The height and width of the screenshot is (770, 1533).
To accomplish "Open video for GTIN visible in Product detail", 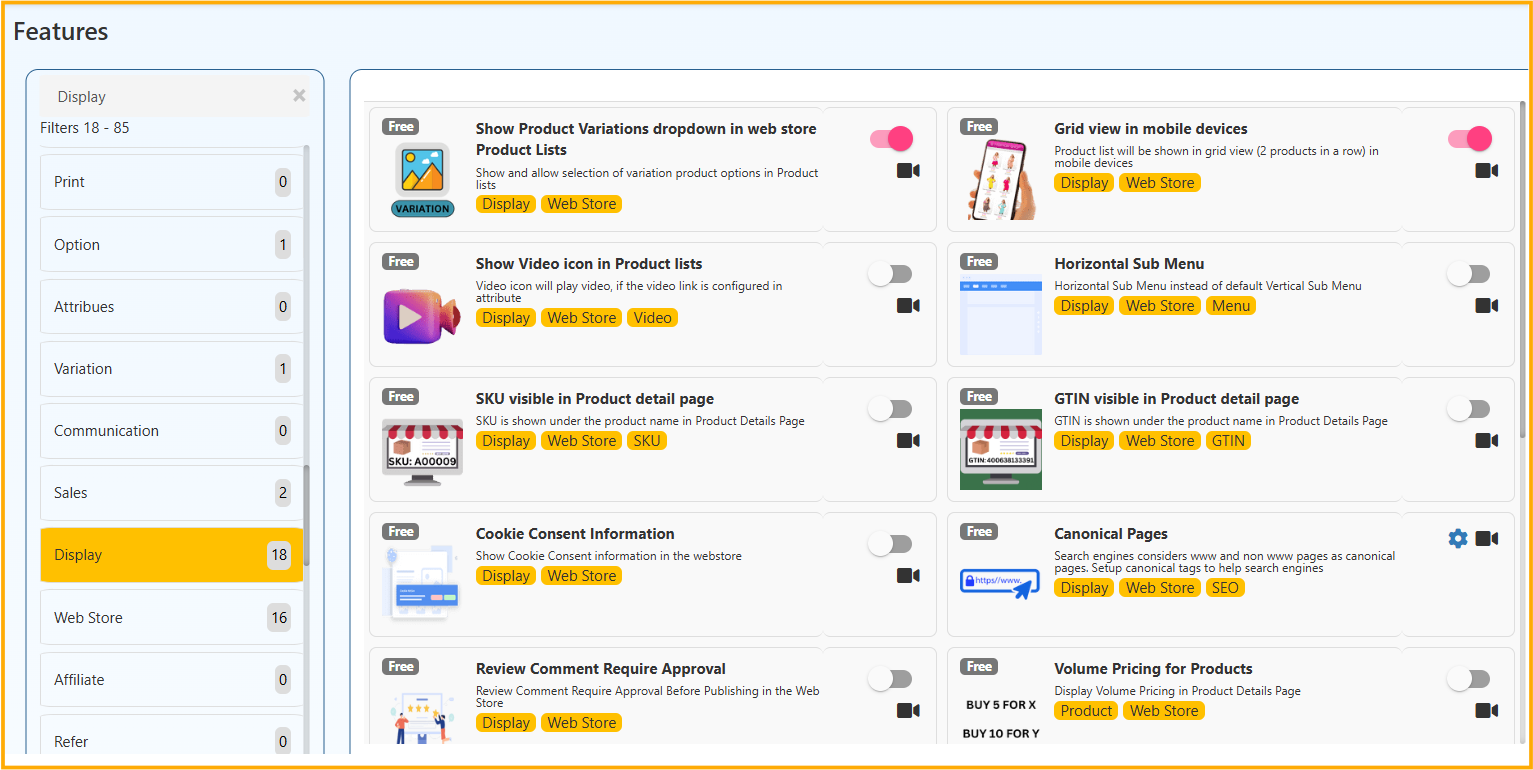I will pos(1487,441).
